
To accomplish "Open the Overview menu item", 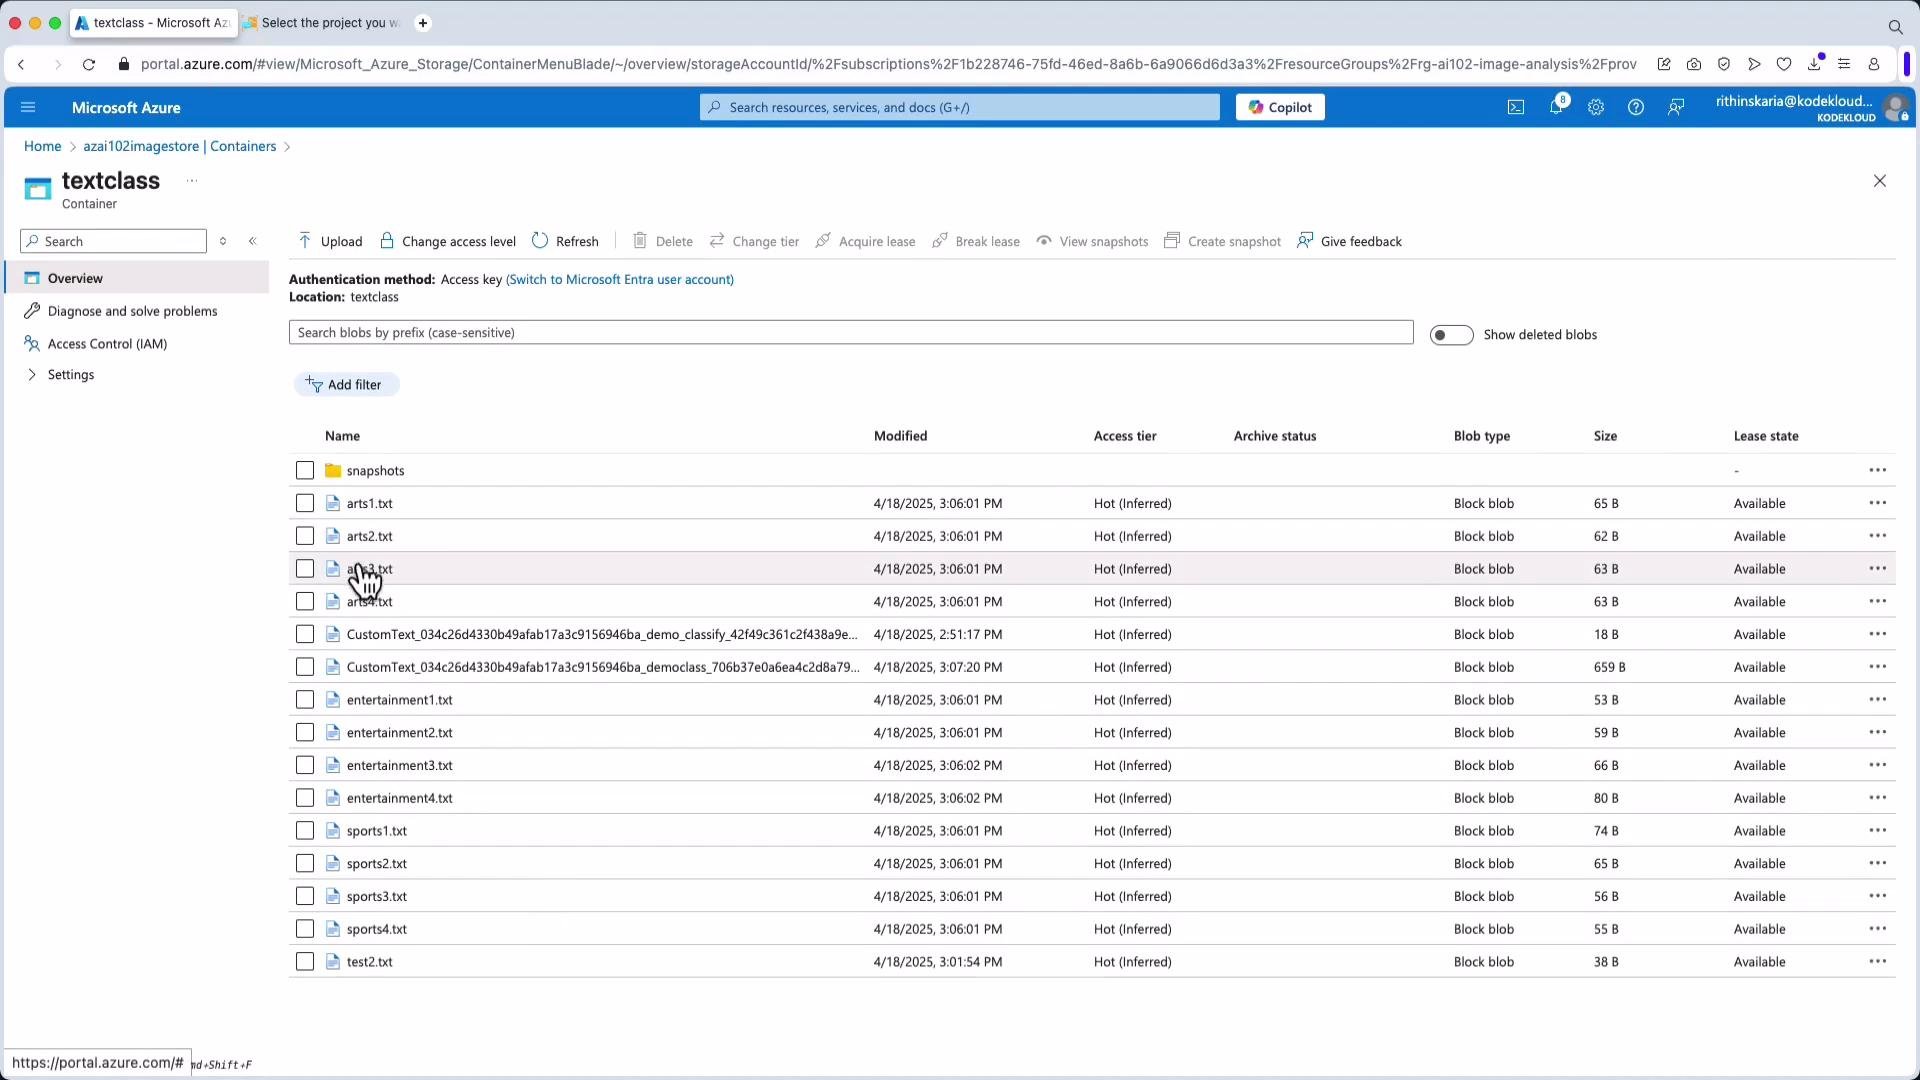I will [x=136, y=278].
